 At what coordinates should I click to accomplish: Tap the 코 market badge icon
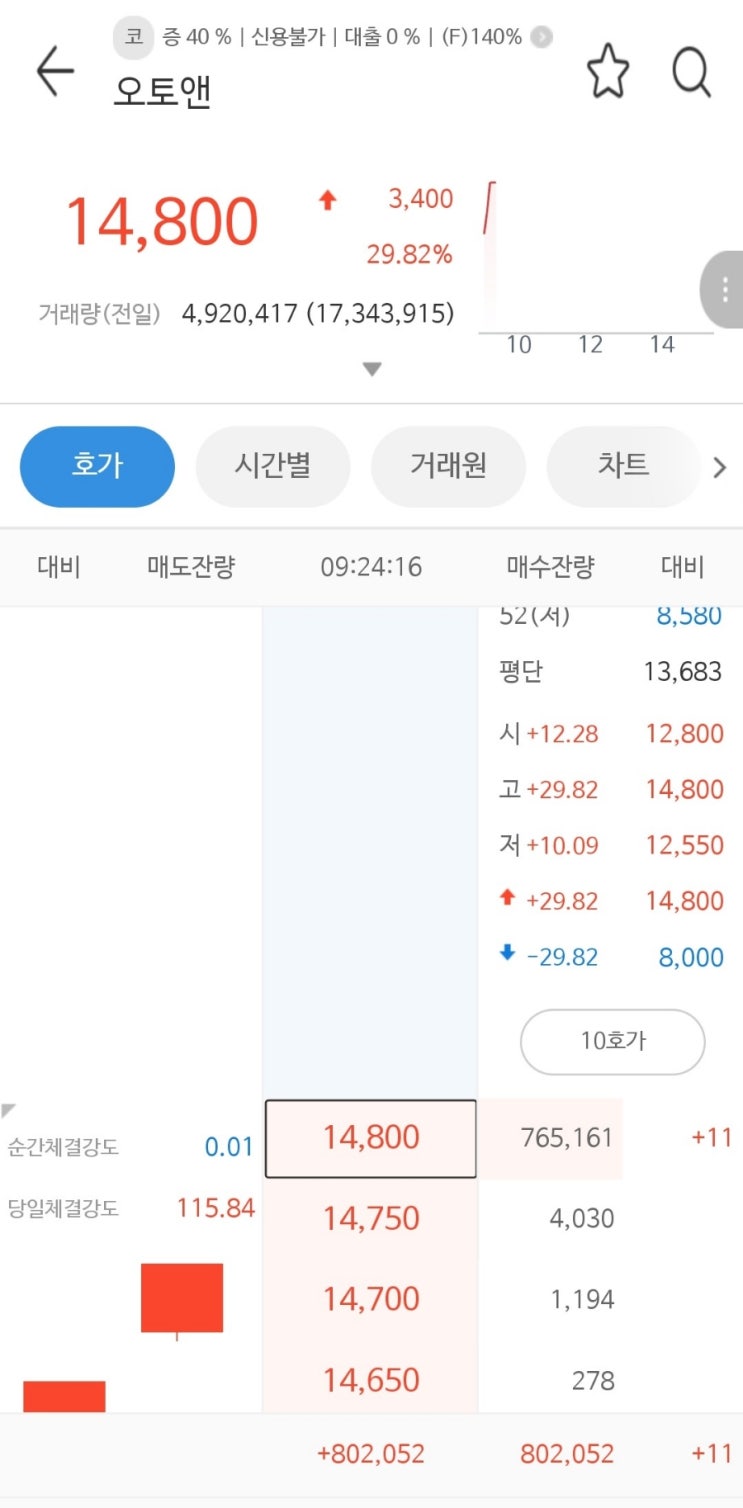click(x=133, y=38)
